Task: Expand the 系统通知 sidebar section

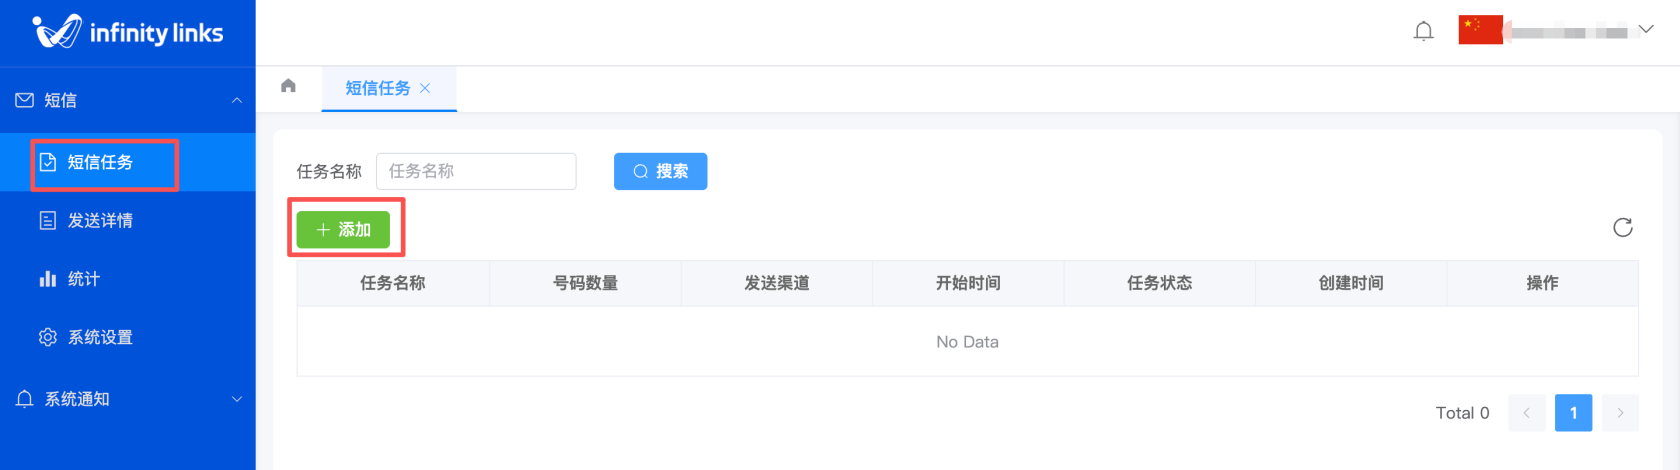Action: [237, 399]
